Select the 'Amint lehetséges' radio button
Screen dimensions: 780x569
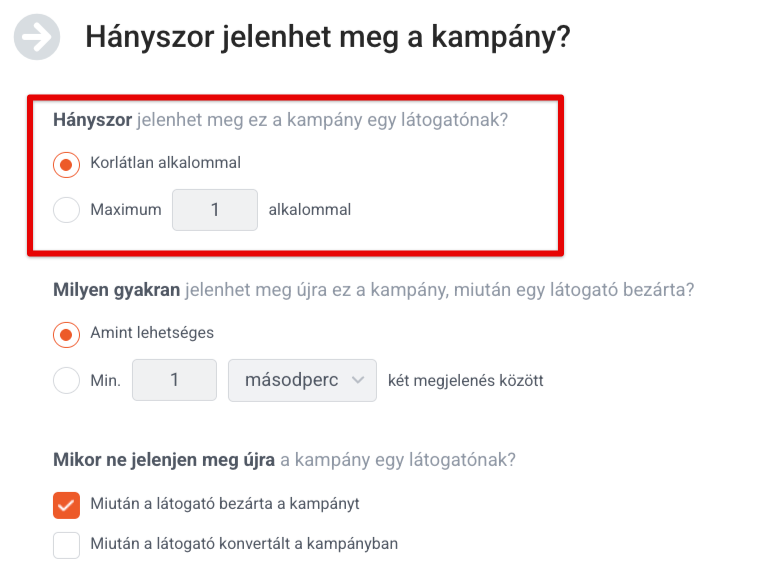(66, 335)
